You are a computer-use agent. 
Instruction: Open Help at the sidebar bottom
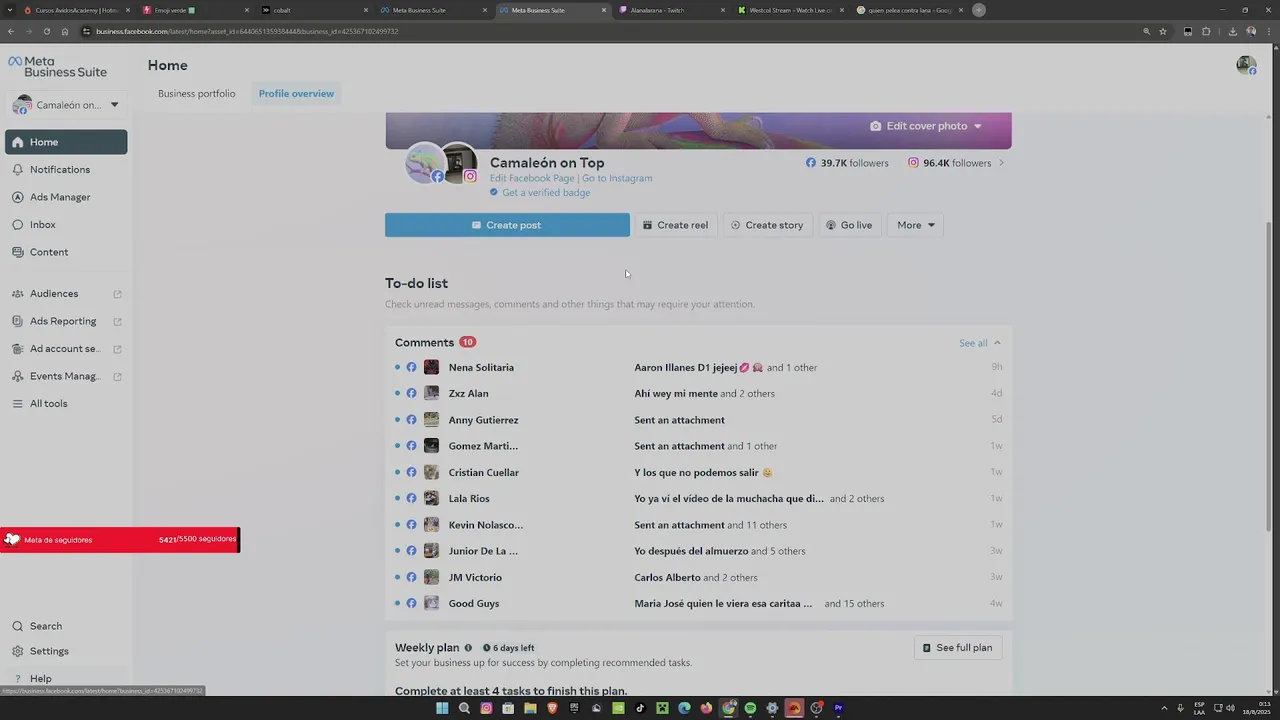coord(66,678)
